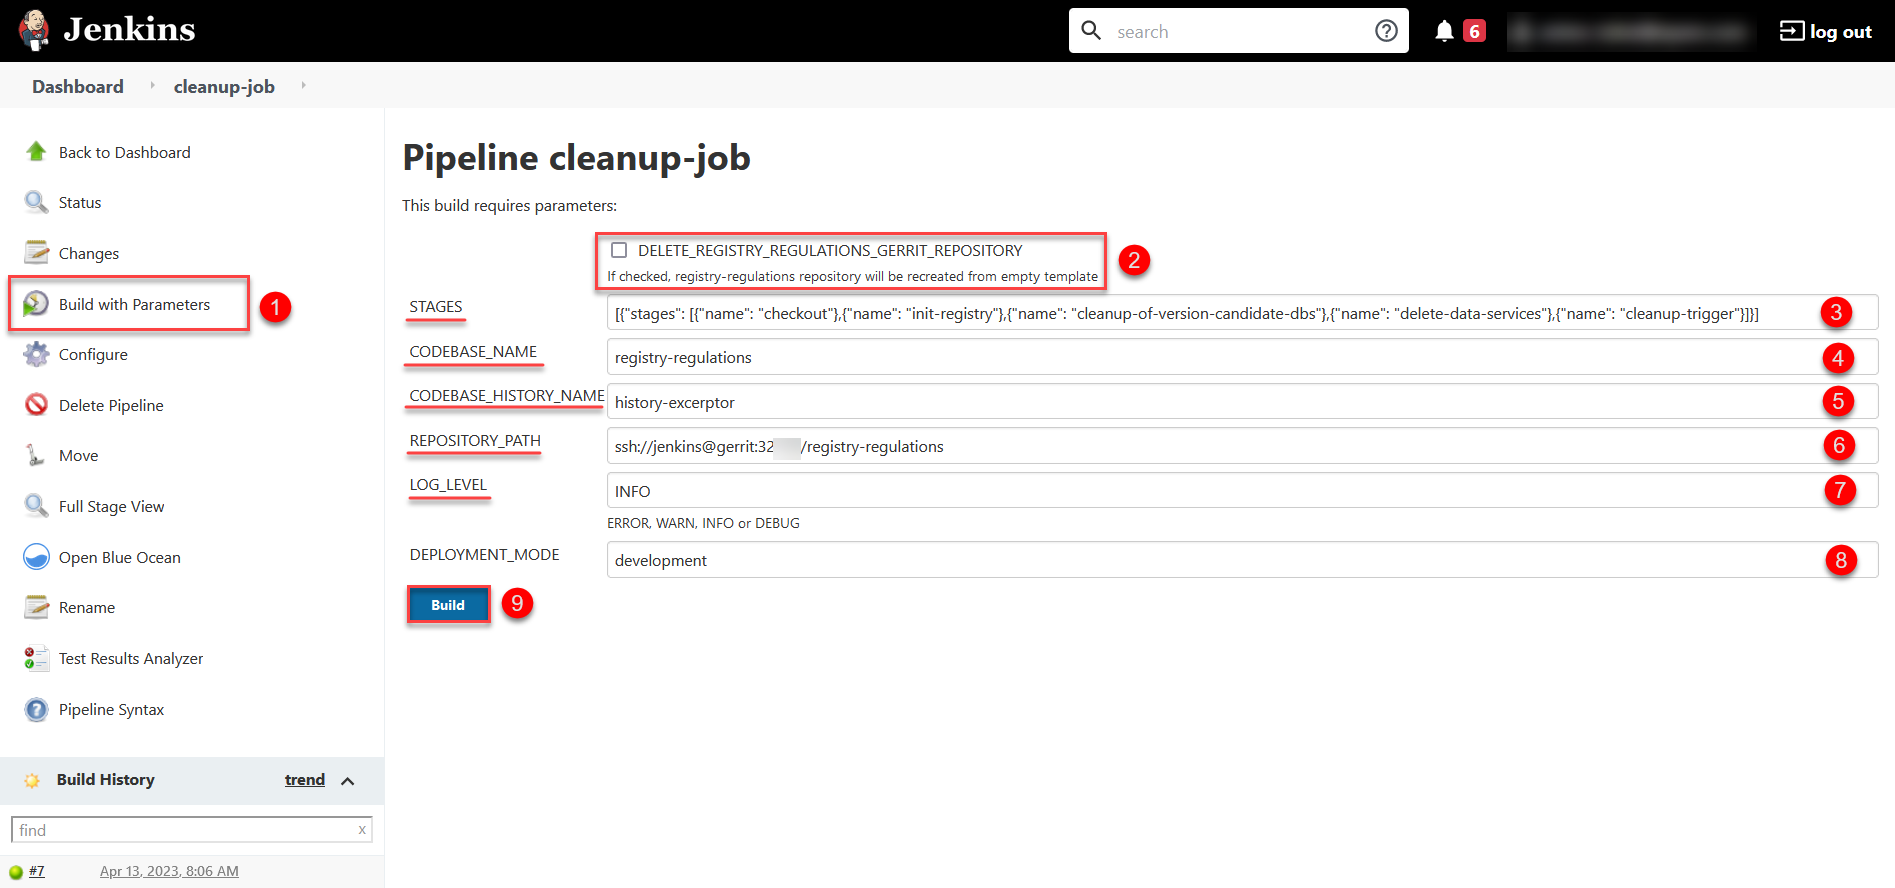Open build #7 link in history

click(x=37, y=871)
